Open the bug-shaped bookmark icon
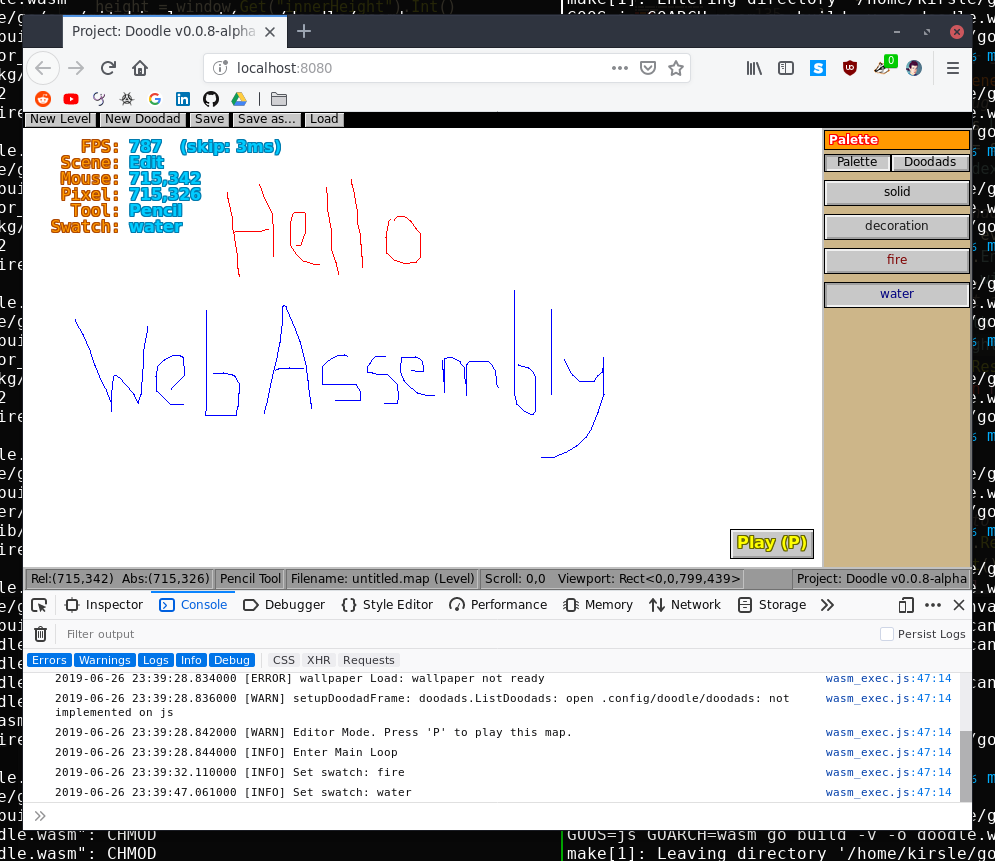 [x=127, y=99]
